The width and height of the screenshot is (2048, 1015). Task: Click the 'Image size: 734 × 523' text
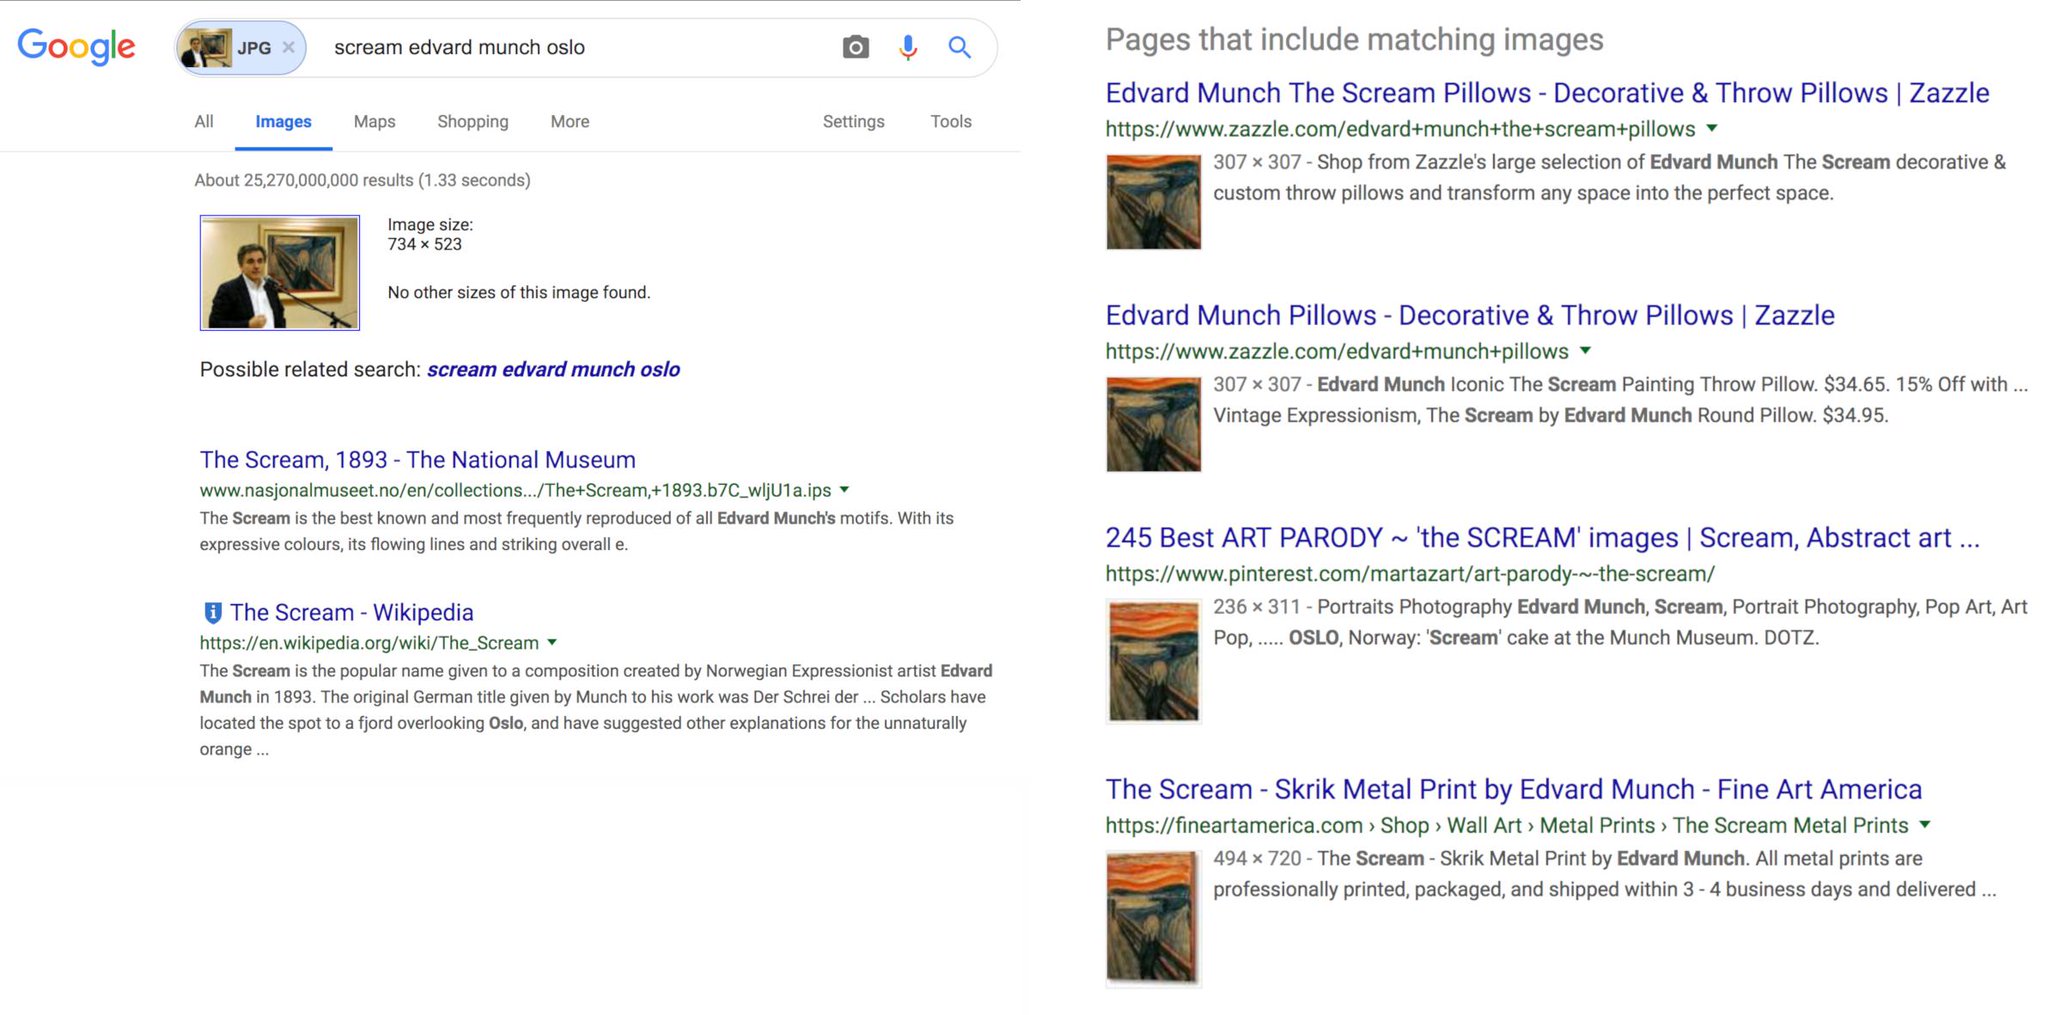click(430, 234)
